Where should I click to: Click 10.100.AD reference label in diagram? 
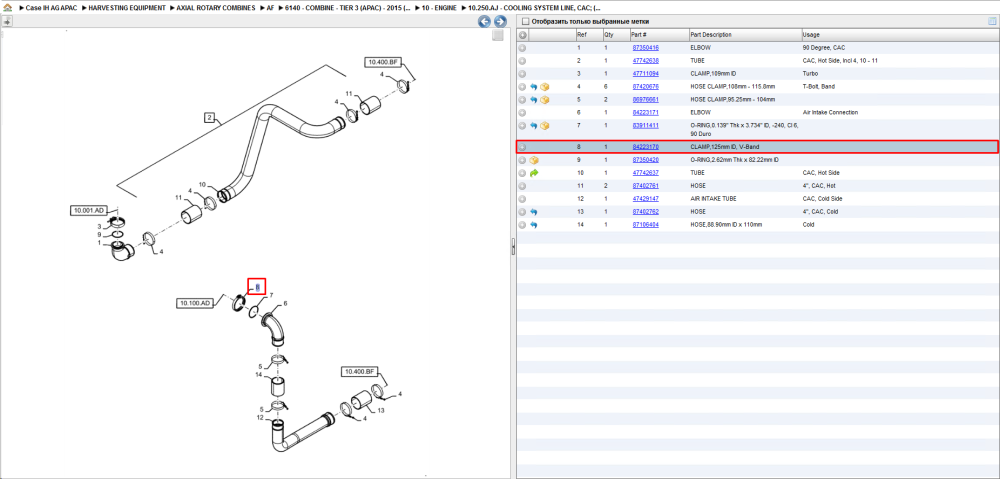[195, 303]
